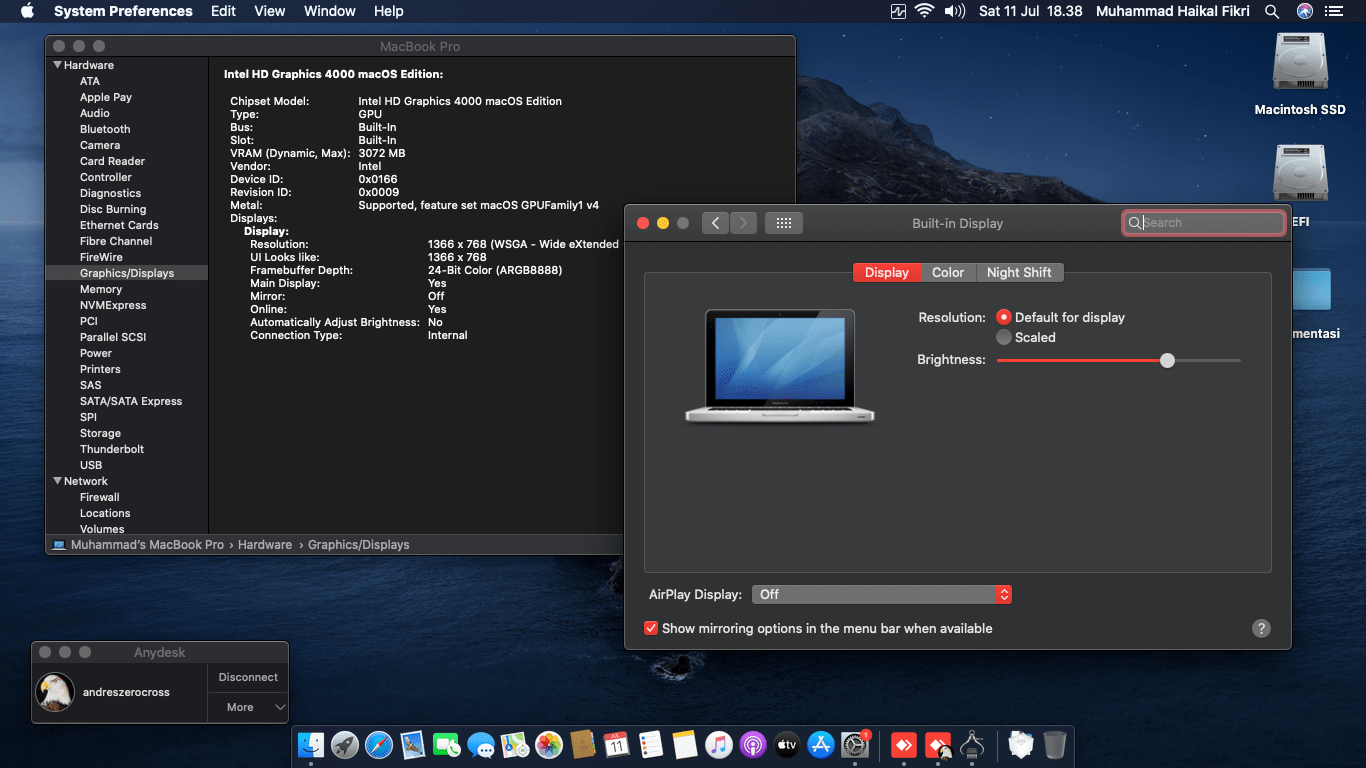1366x768 pixels.
Task: Open Contacts from the Dock
Action: pyautogui.click(x=583, y=745)
